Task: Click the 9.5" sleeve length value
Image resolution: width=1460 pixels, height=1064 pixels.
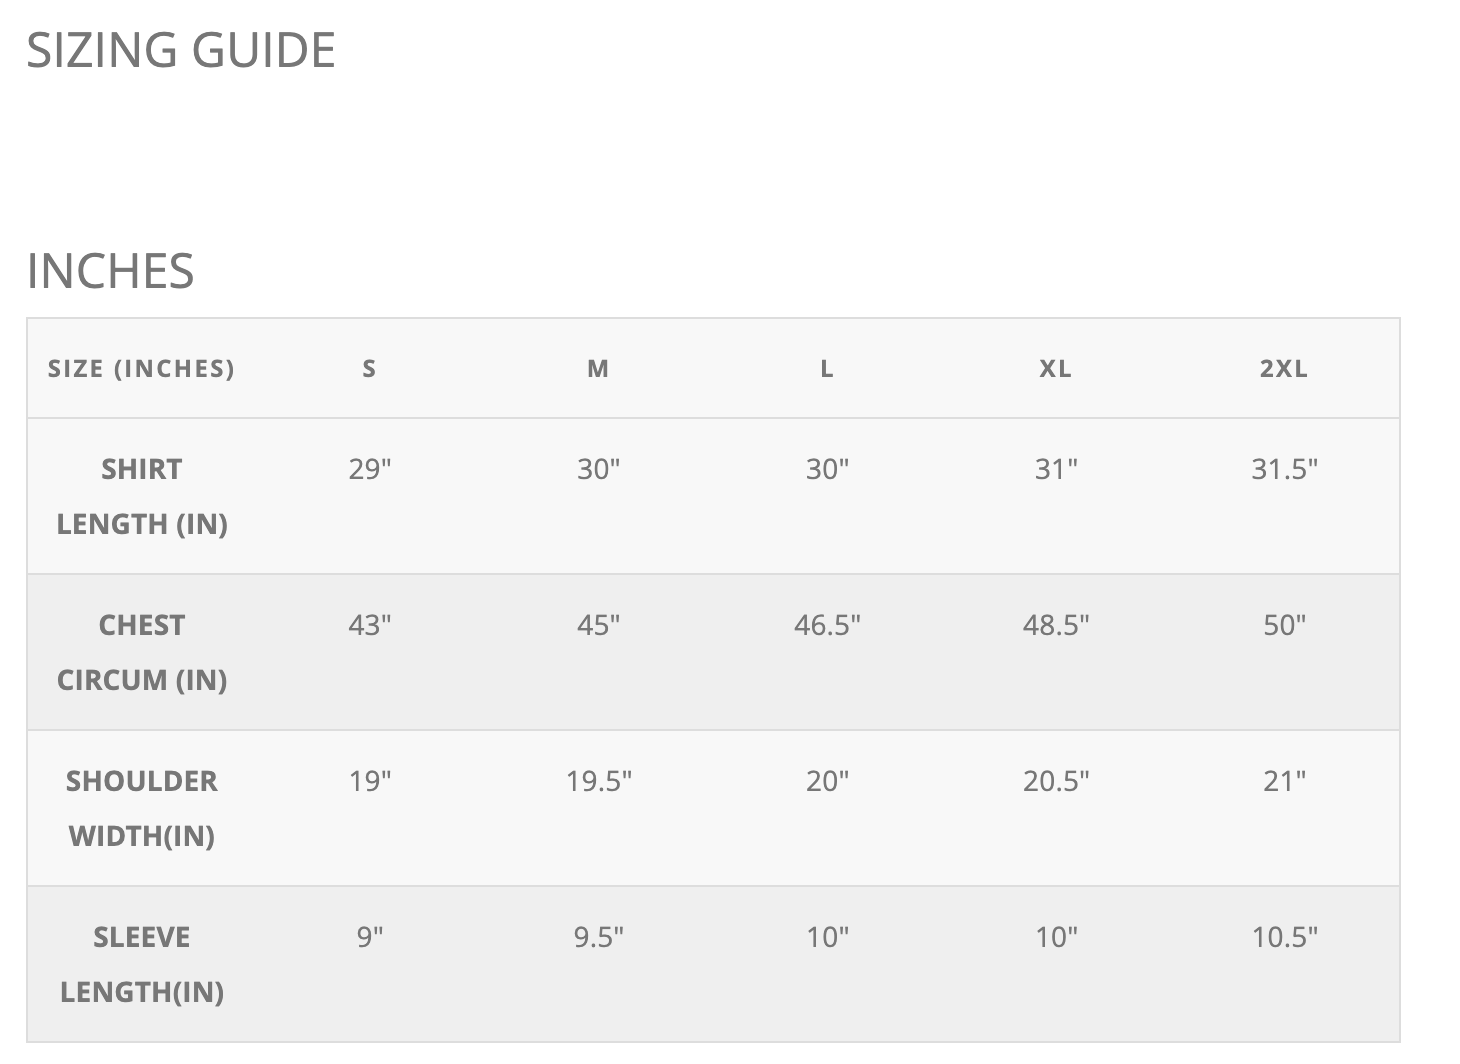Action: (x=599, y=937)
